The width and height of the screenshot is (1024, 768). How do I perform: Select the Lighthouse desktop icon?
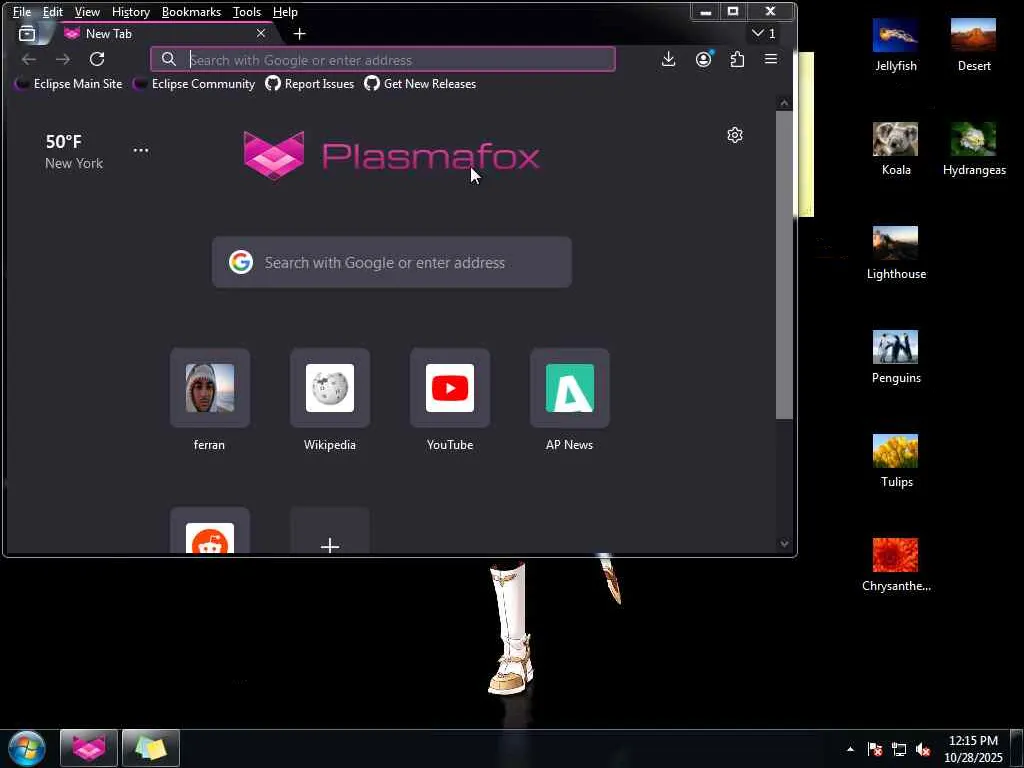click(x=896, y=253)
